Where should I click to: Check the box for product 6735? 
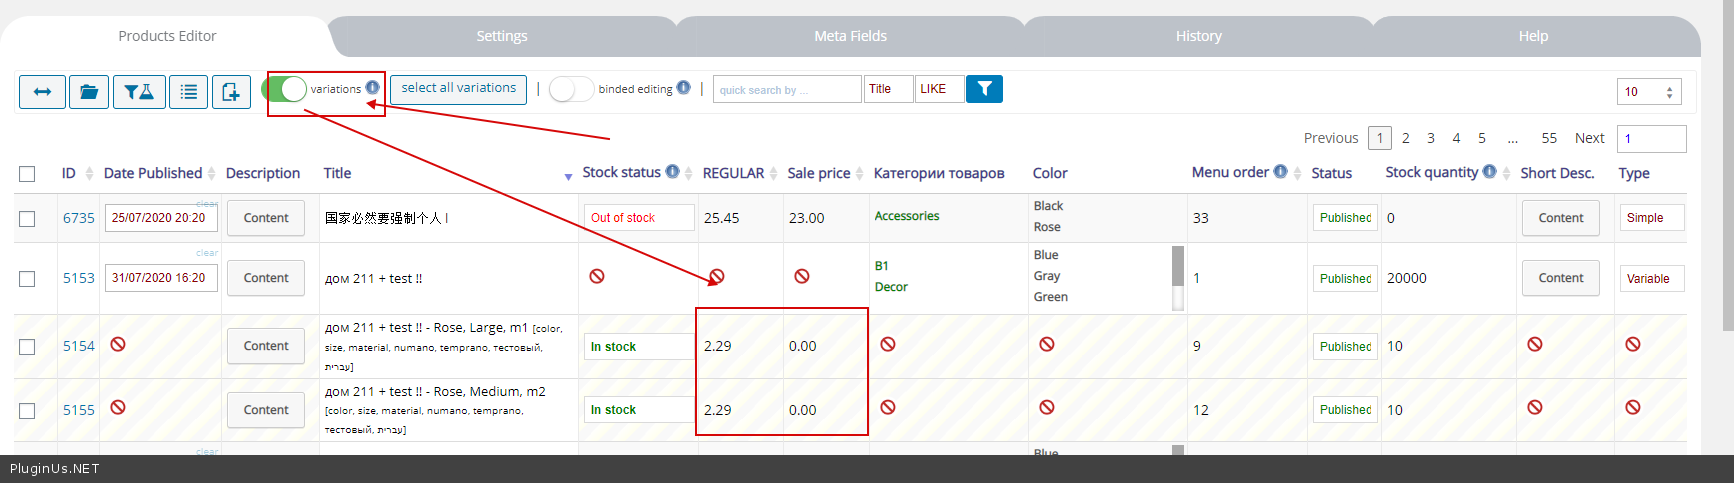coord(27,219)
